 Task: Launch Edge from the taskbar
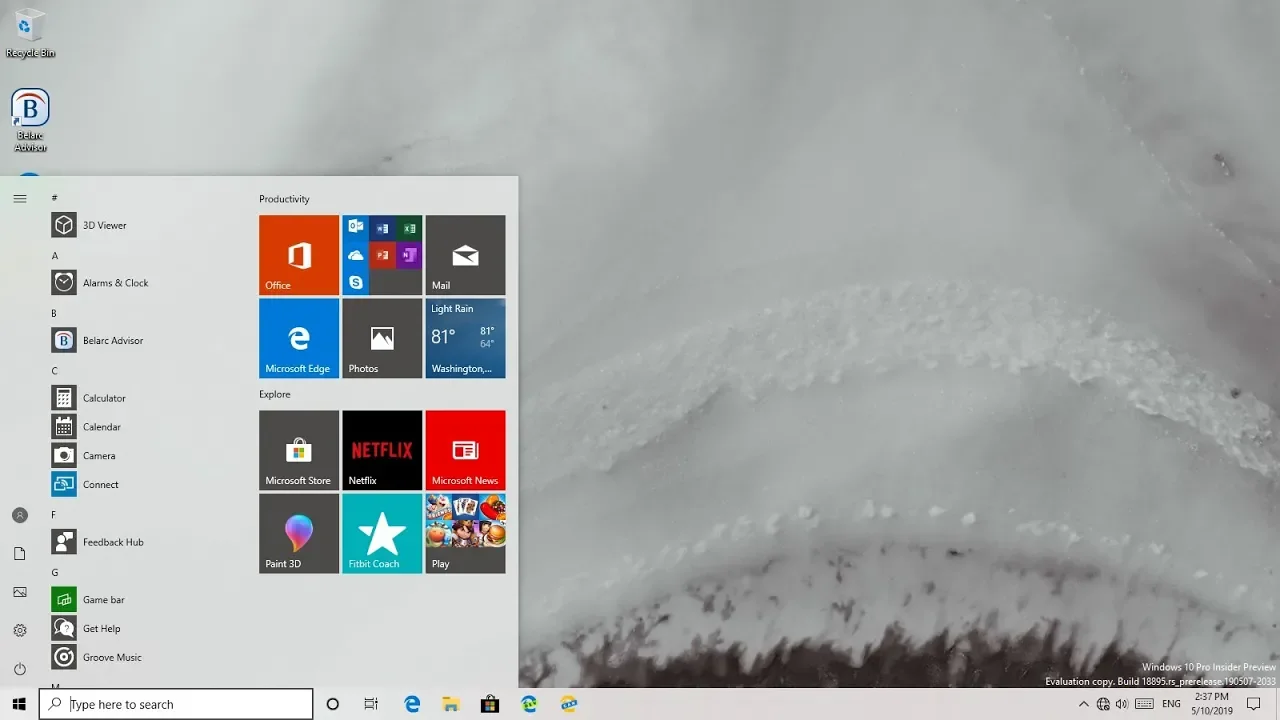point(412,704)
